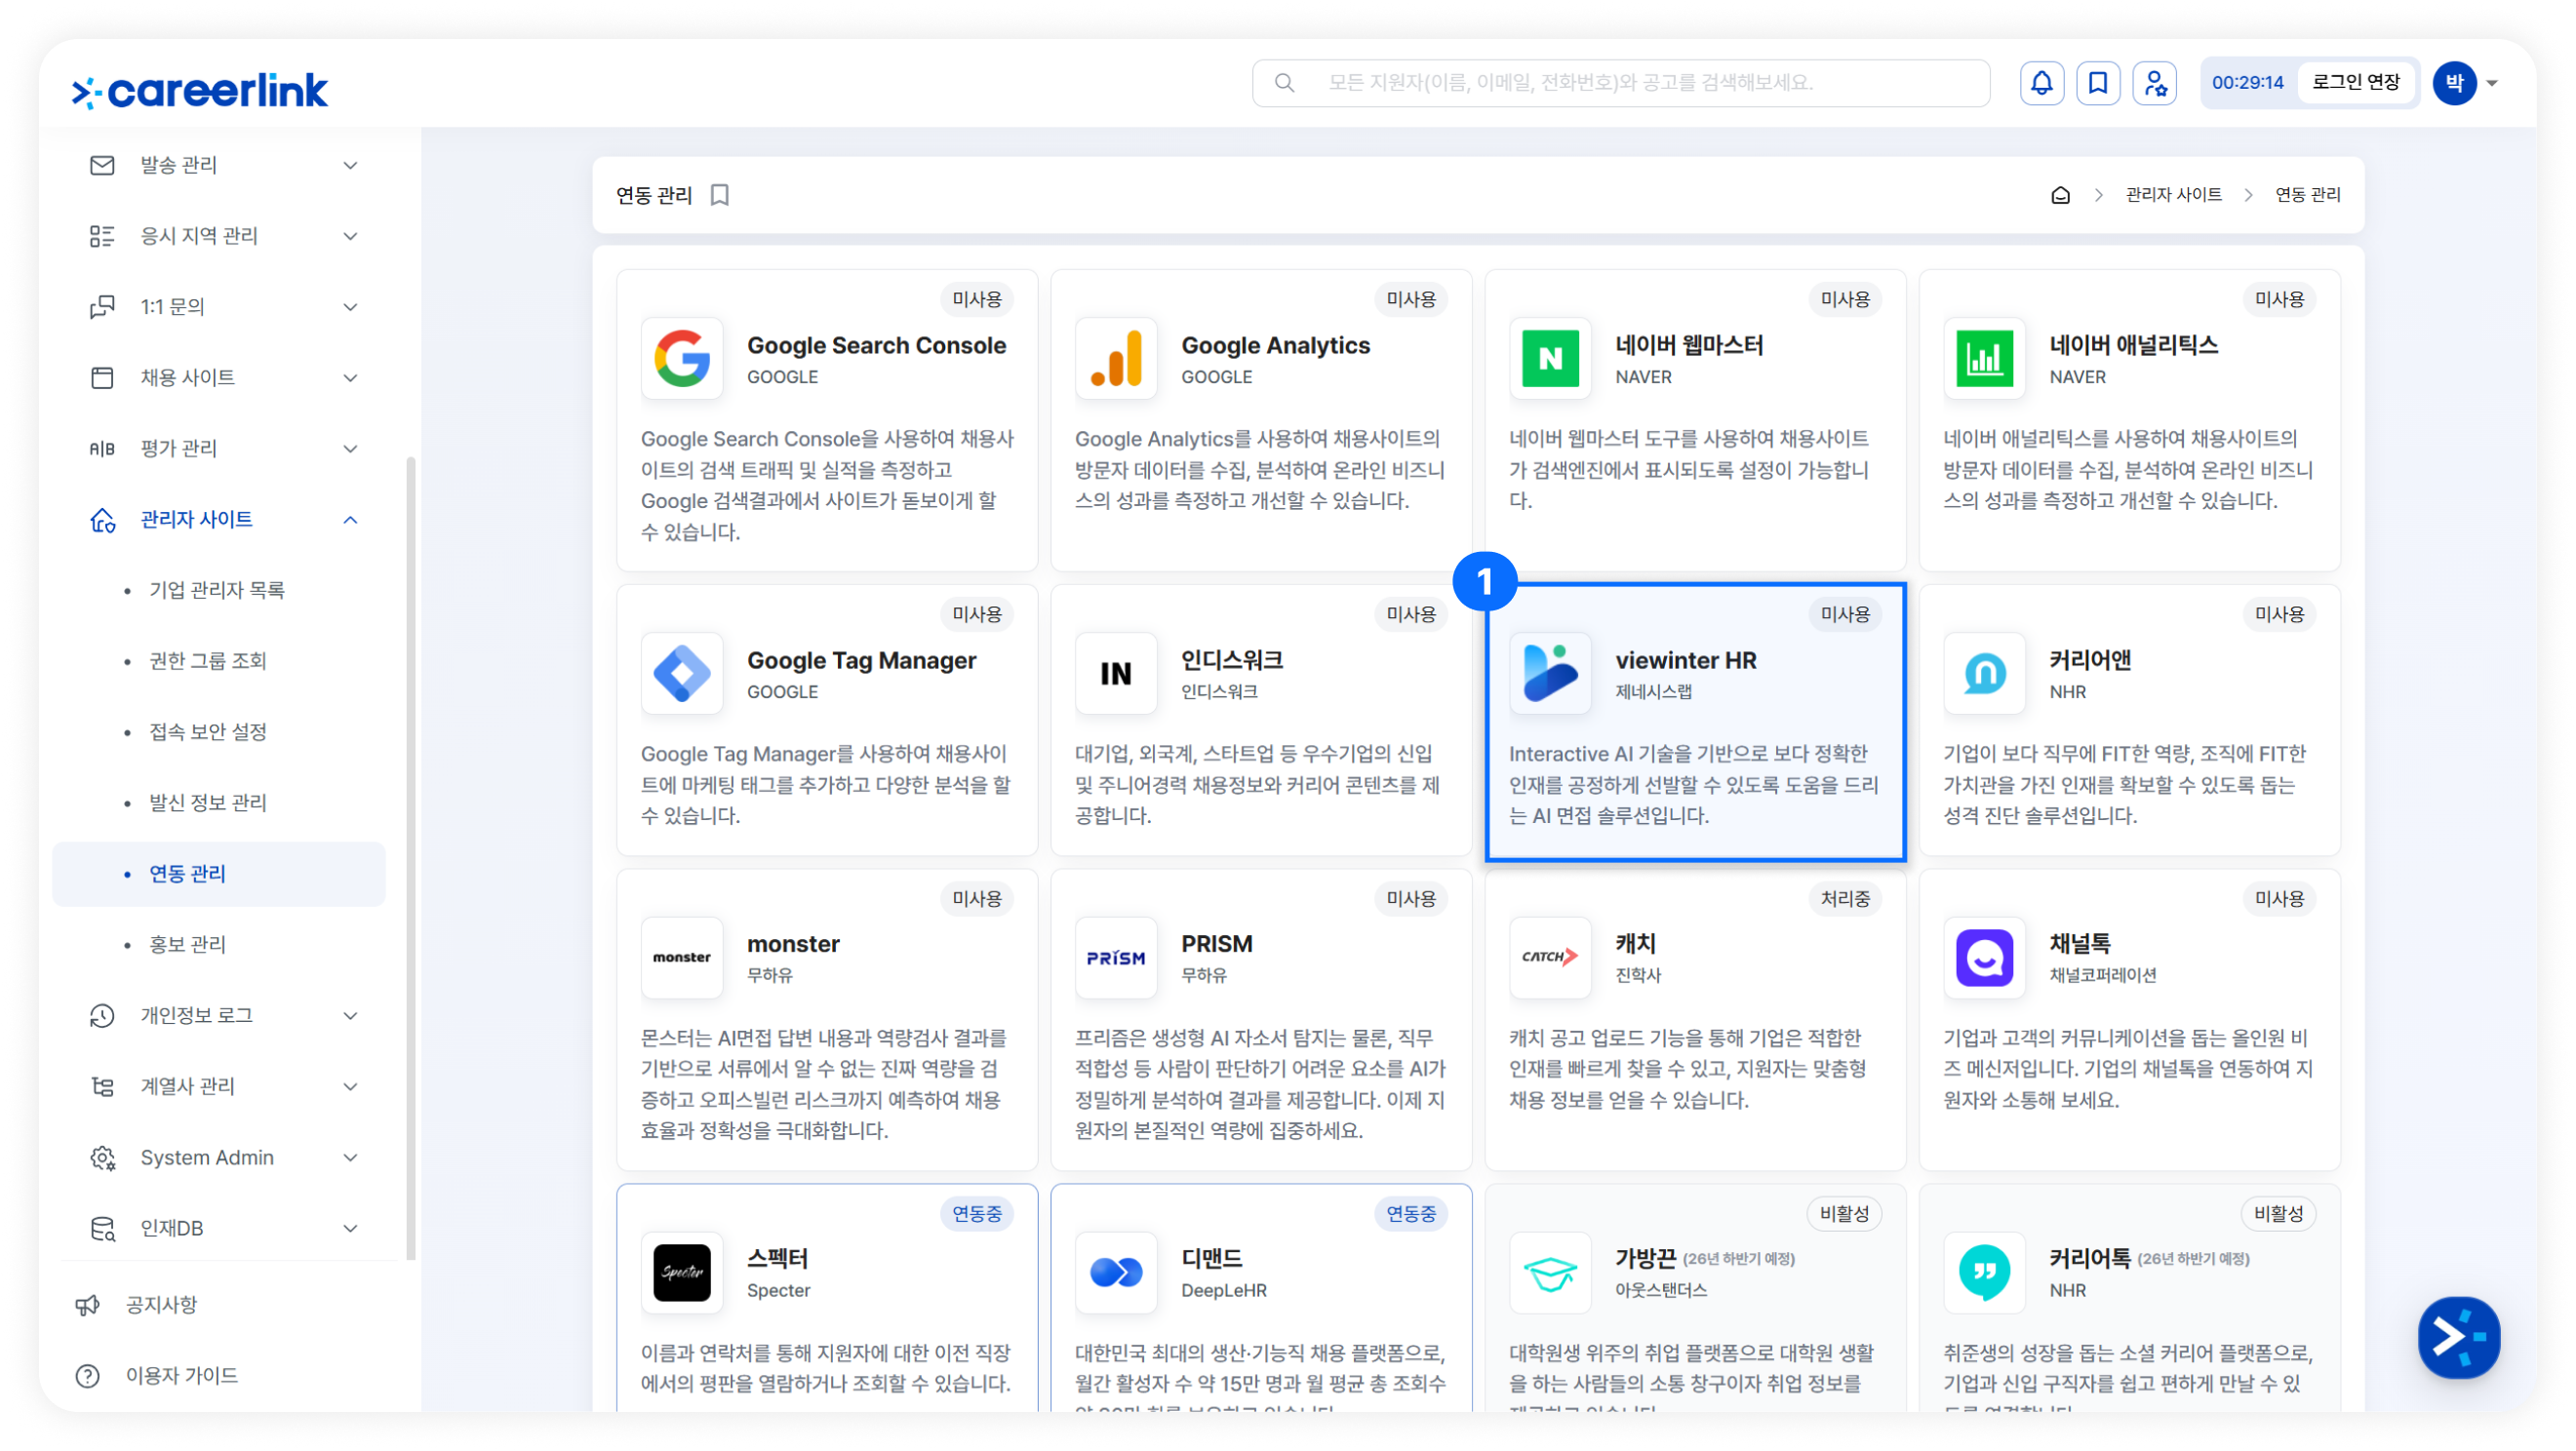Click the 'Google Search Console' card title
The height and width of the screenshot is (1451, 2576).
876,345
